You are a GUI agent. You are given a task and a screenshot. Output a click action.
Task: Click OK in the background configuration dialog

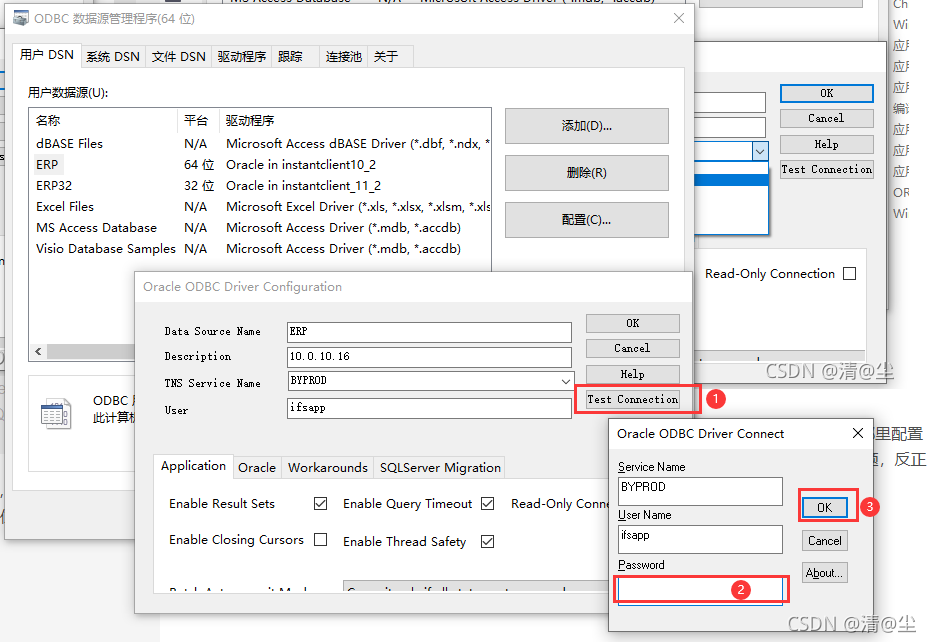(826, 93)
